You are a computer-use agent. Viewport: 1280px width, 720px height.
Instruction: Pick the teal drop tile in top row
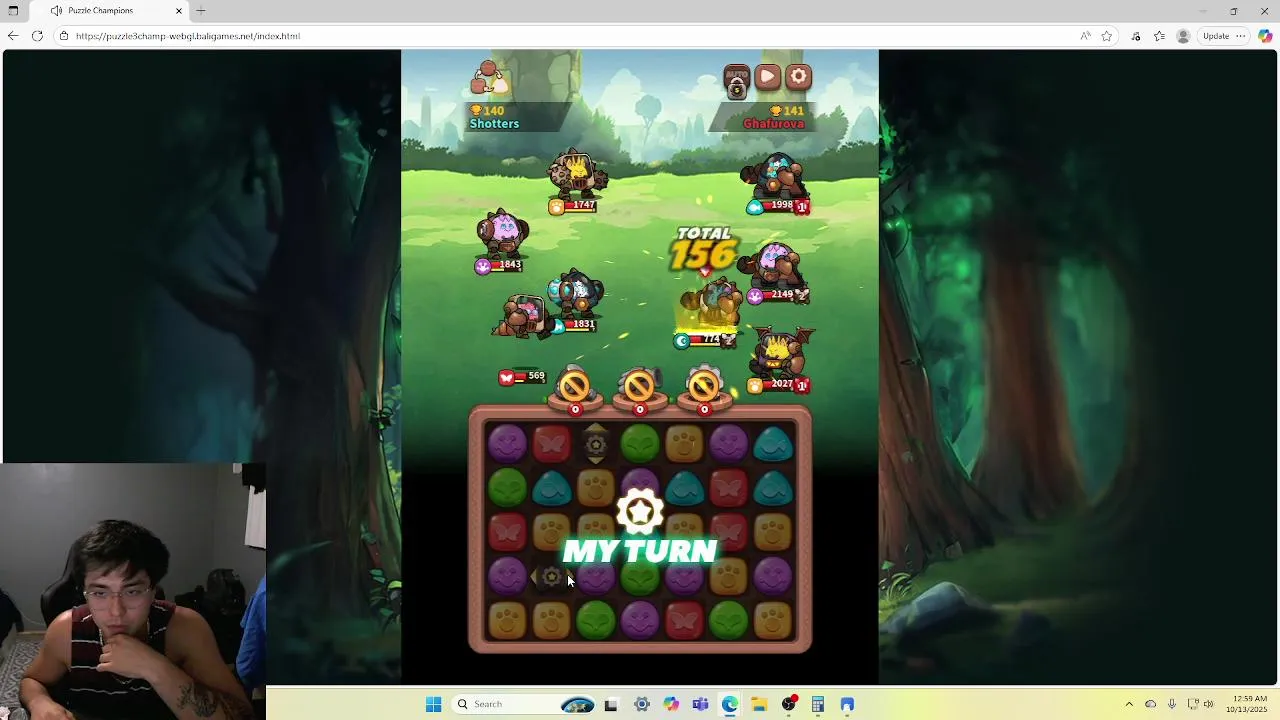pos(772,444)
